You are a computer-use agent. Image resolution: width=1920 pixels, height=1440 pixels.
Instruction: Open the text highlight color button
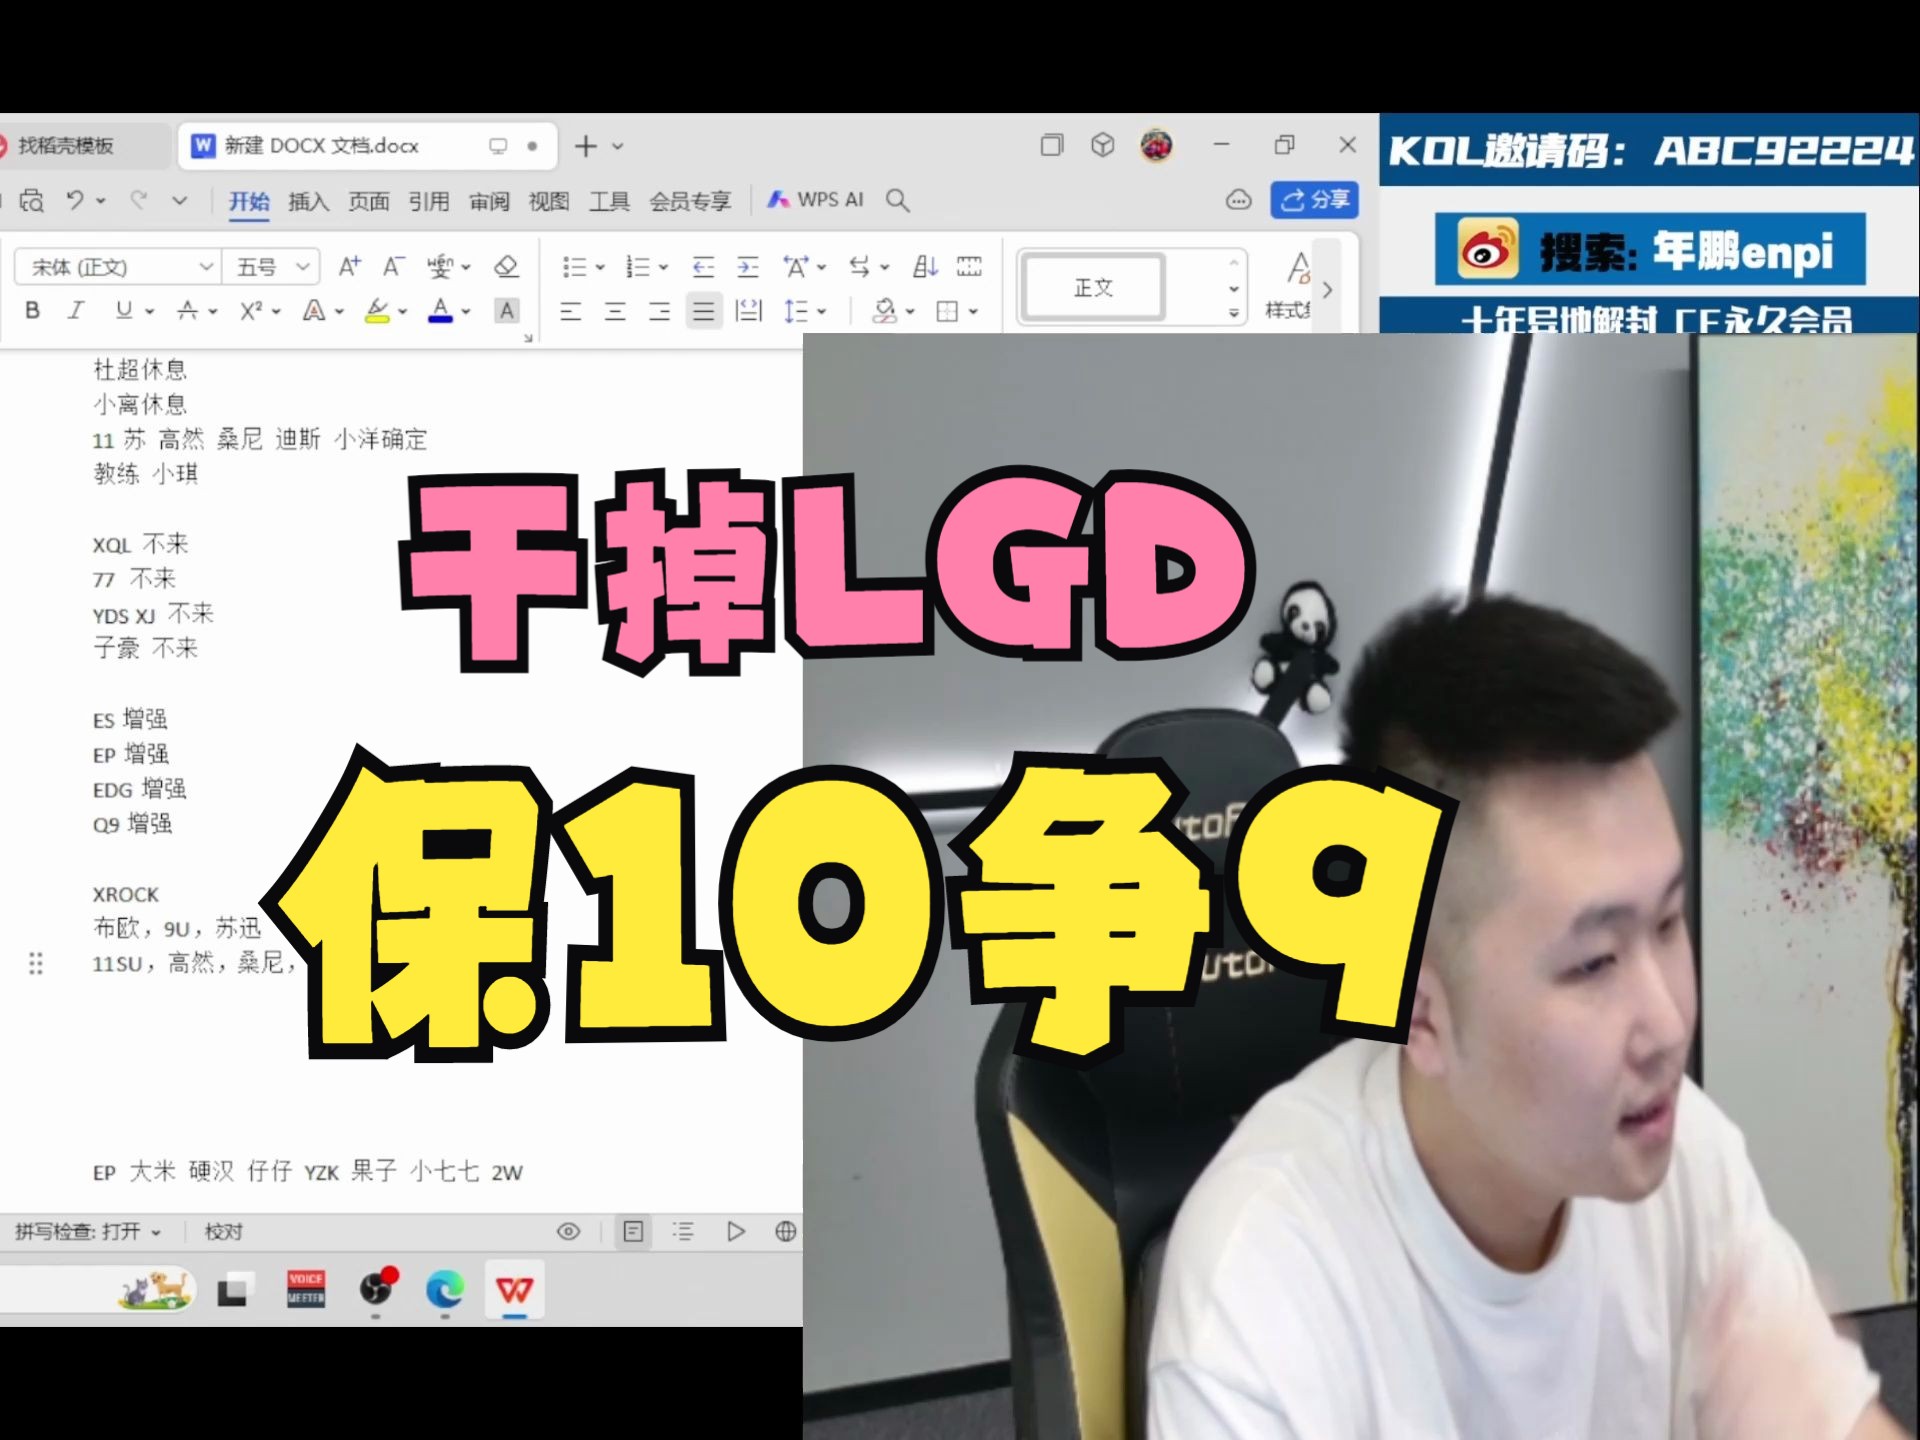pyautogui.click(x=377, y=311)
